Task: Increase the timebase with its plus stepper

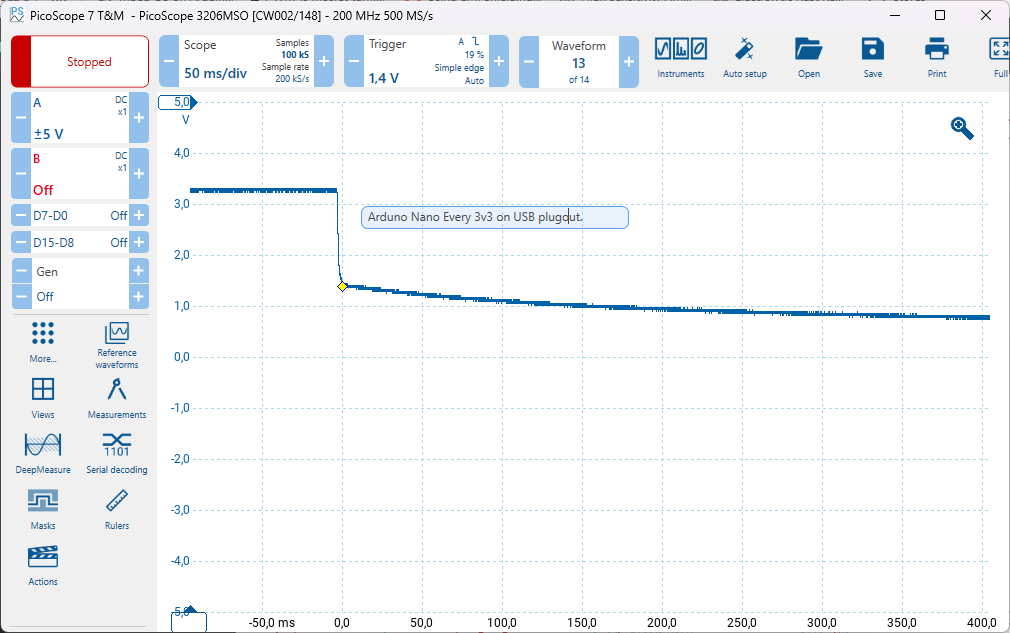Action: (322, 61)
